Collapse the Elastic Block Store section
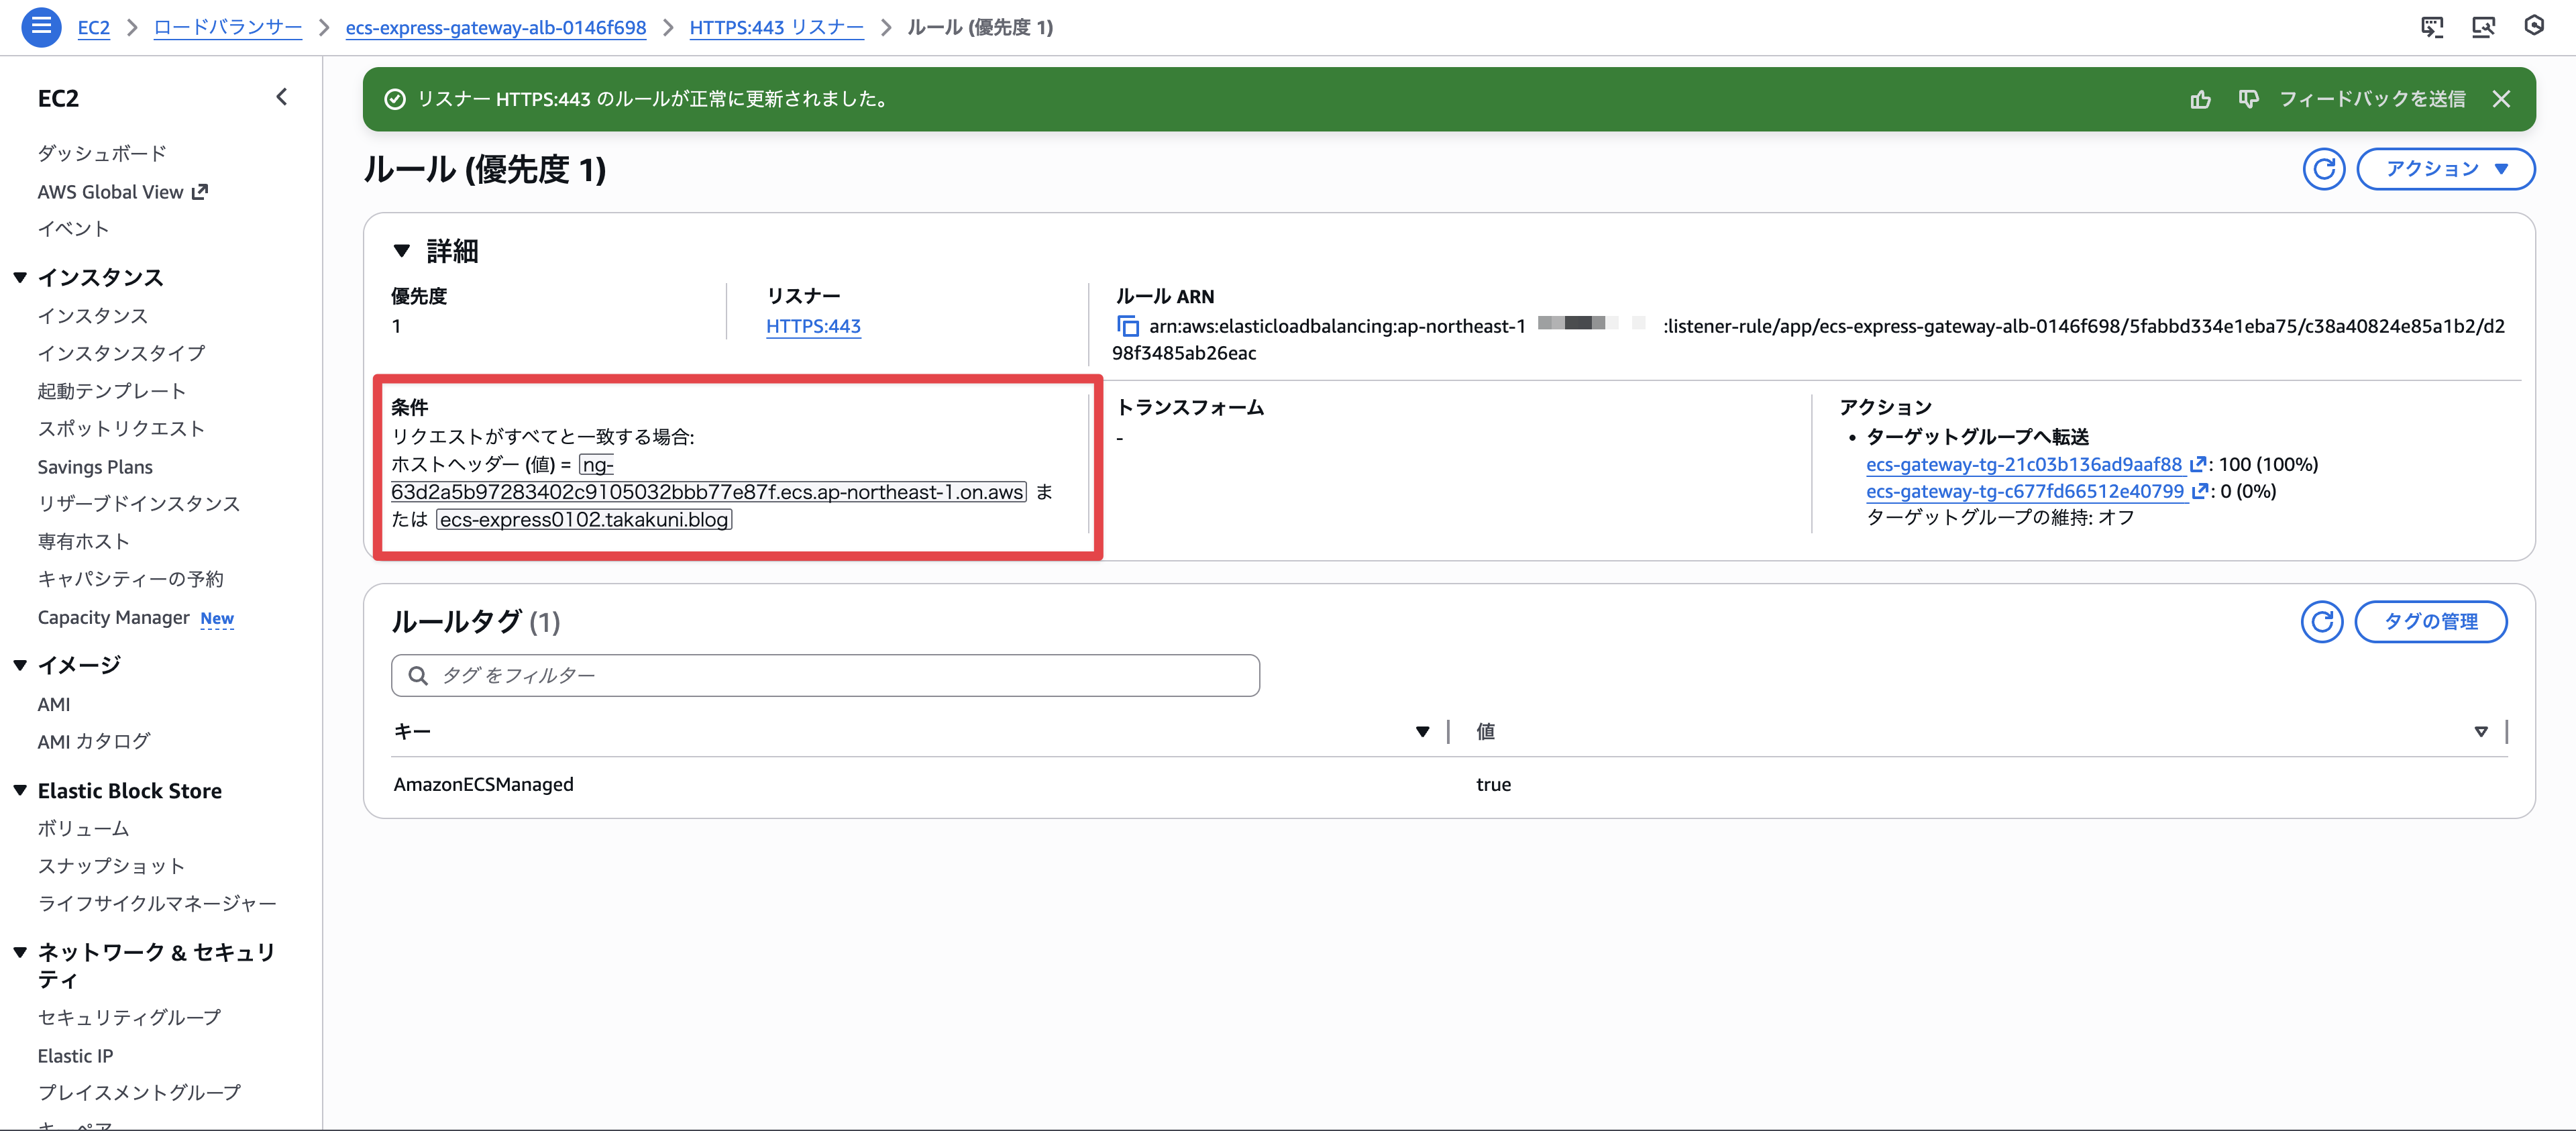 (20, 791)
